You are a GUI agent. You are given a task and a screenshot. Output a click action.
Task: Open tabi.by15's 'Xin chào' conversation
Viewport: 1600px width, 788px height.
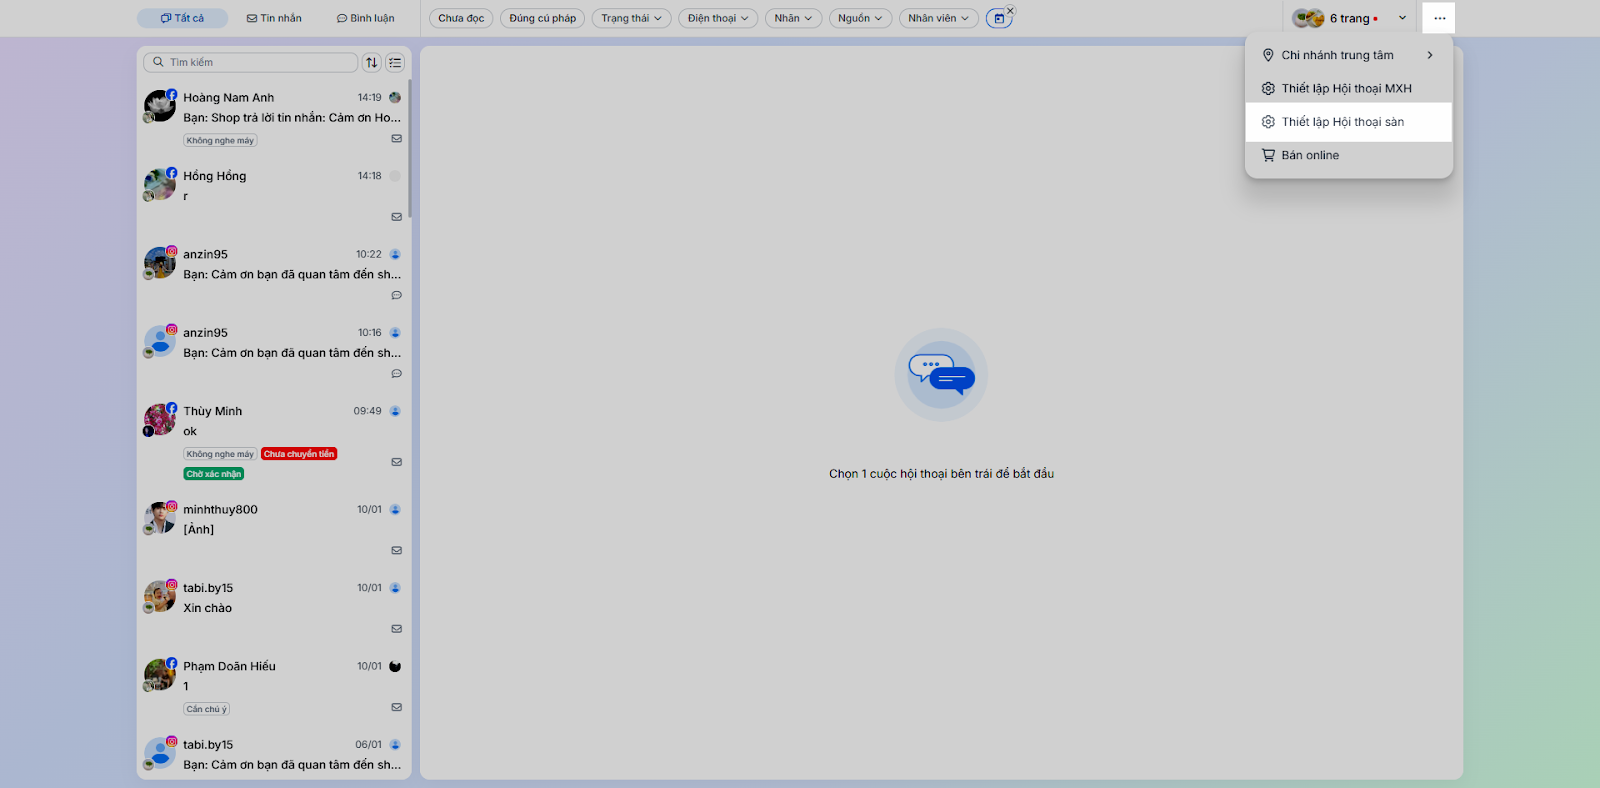pos(274,608)
